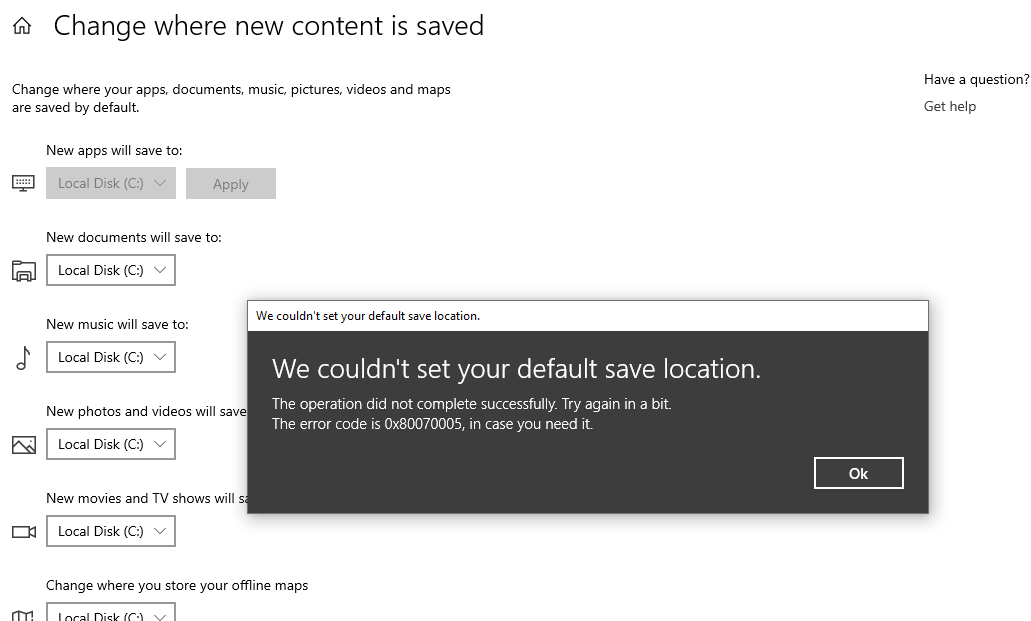Open the New movies and TV dropdown
Screen dimensions: 1031x621
click(110, 531)
